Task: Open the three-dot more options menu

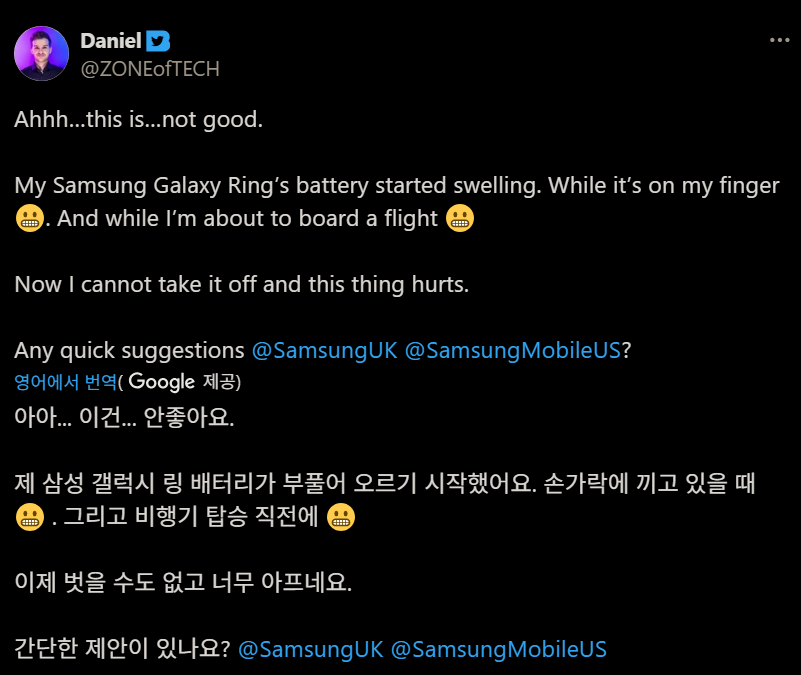Action: pyautogui.click(x=779, y=40)
